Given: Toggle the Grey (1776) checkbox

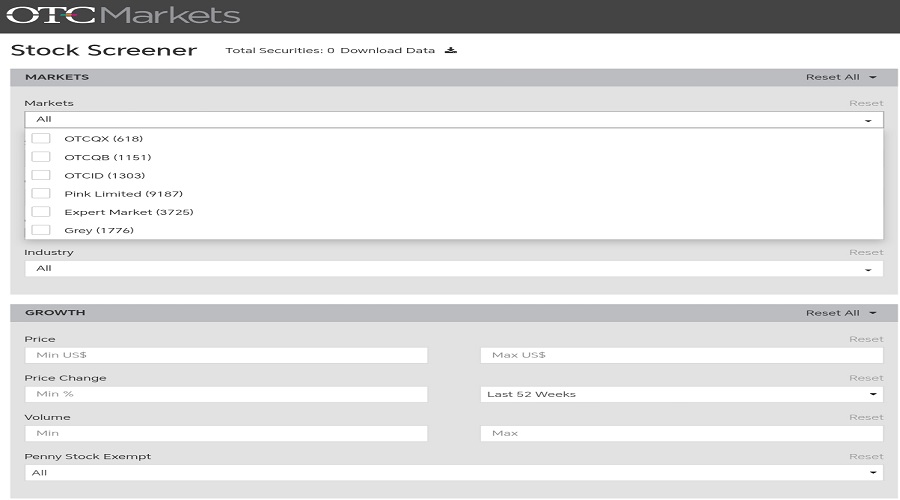Looking at the screenshot, I should (41, 230).
